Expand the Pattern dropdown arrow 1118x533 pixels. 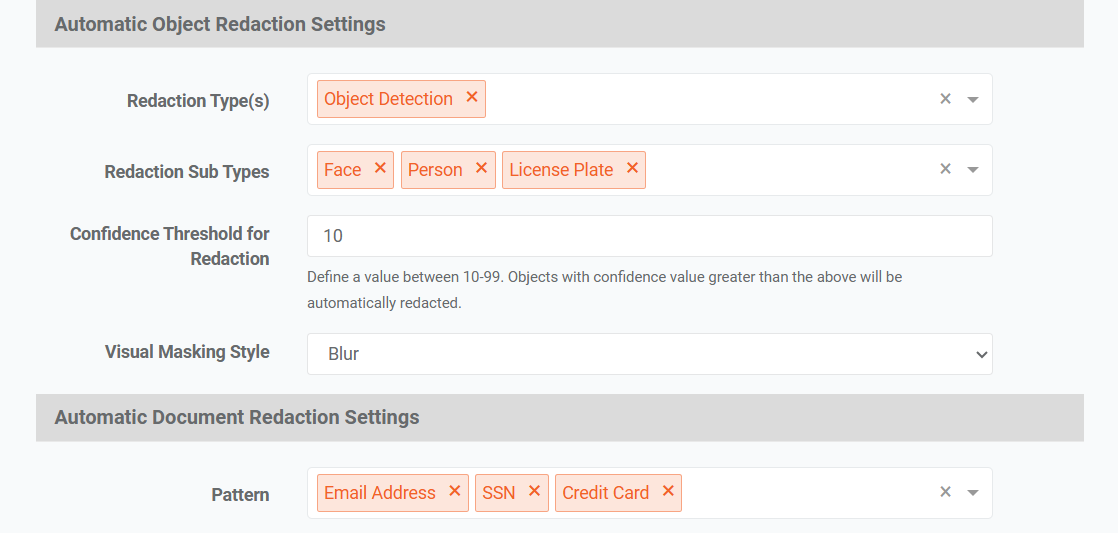tap(973, 493)
